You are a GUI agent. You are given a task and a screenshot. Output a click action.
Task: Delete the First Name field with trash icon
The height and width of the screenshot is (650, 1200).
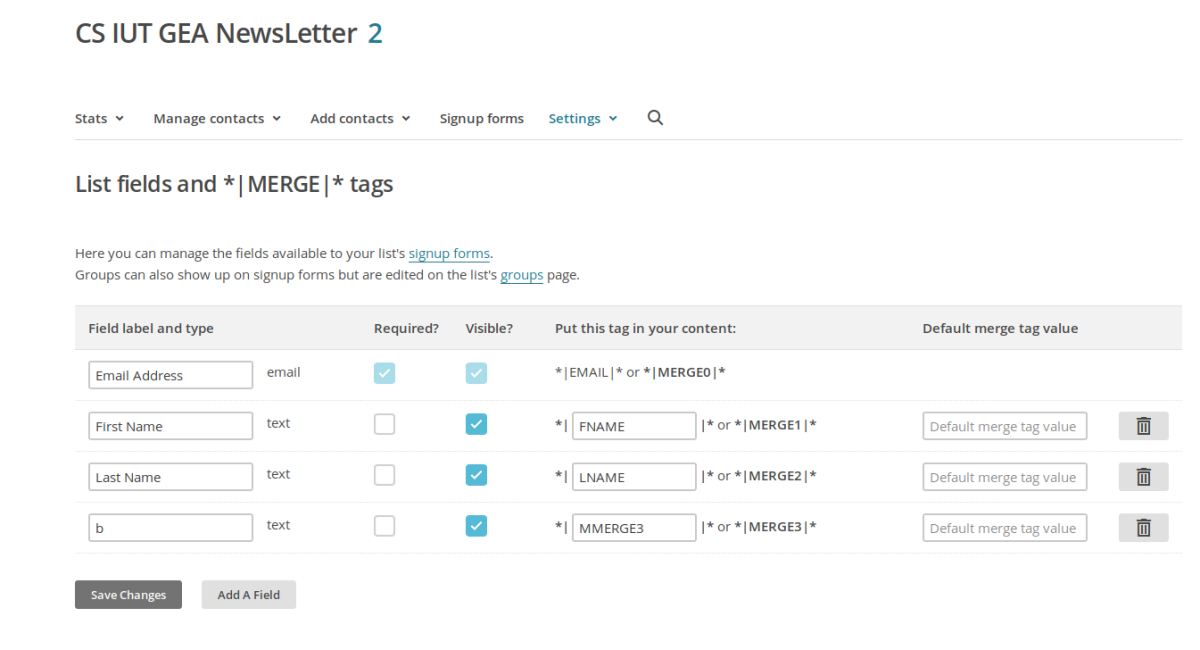click(1143, 426)
